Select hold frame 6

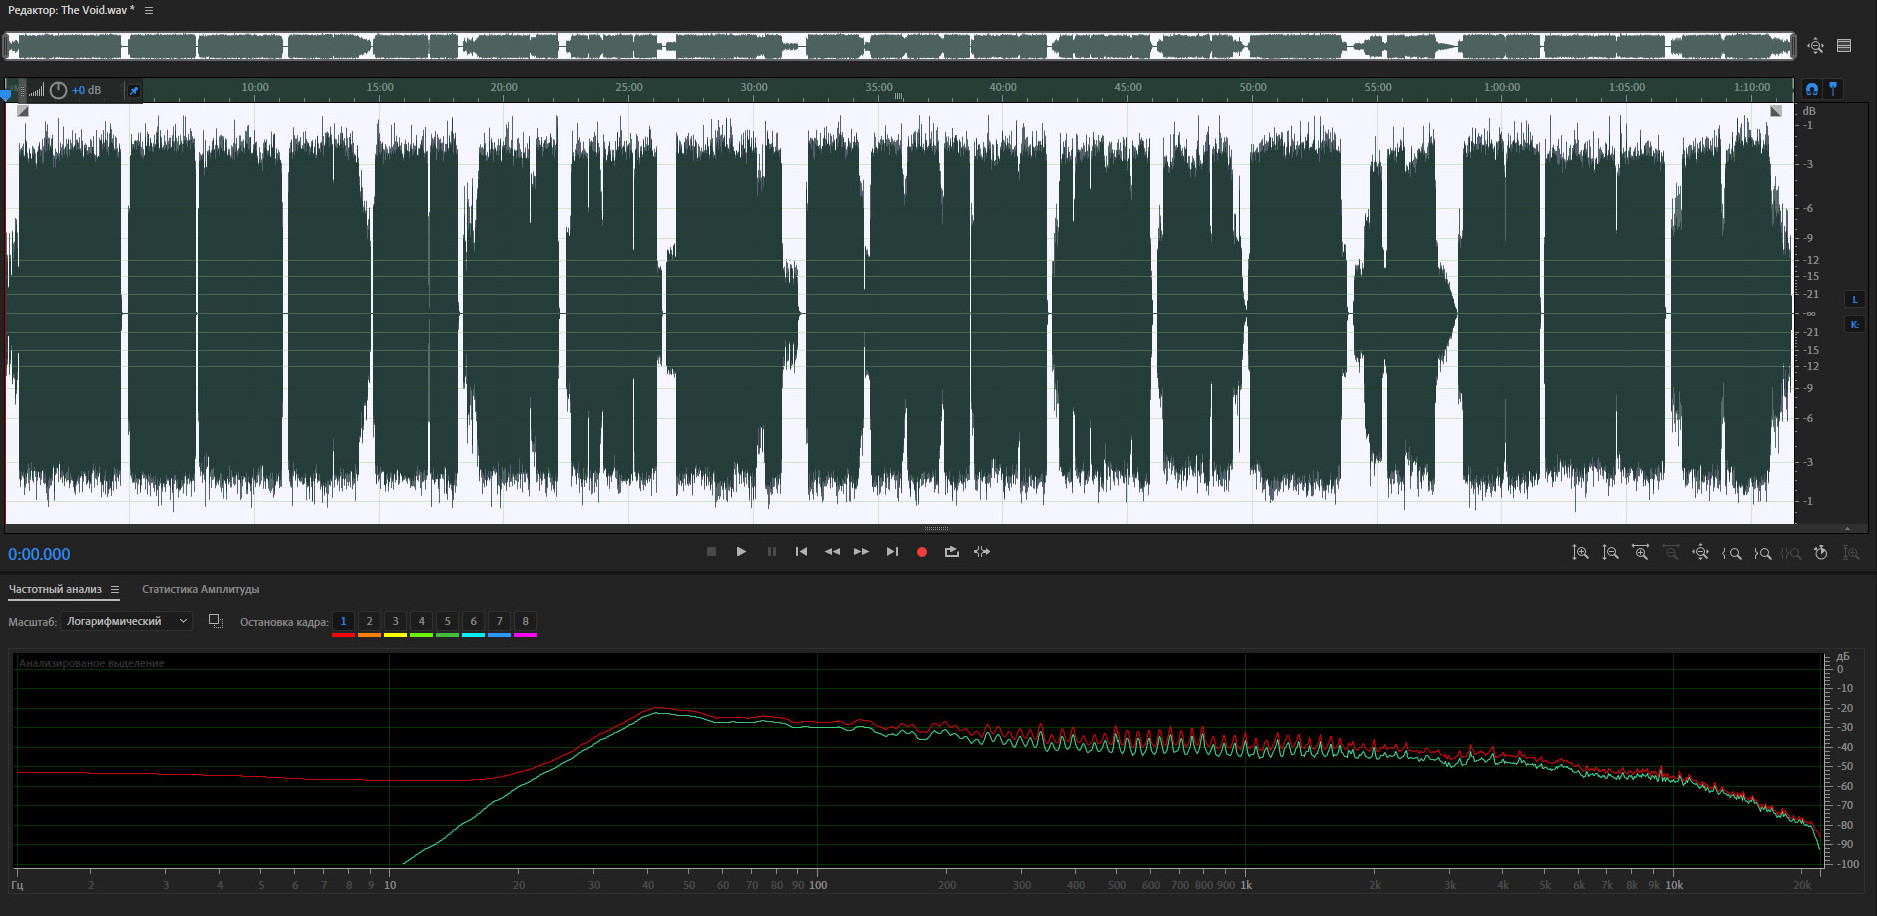[x=473, y=622]
